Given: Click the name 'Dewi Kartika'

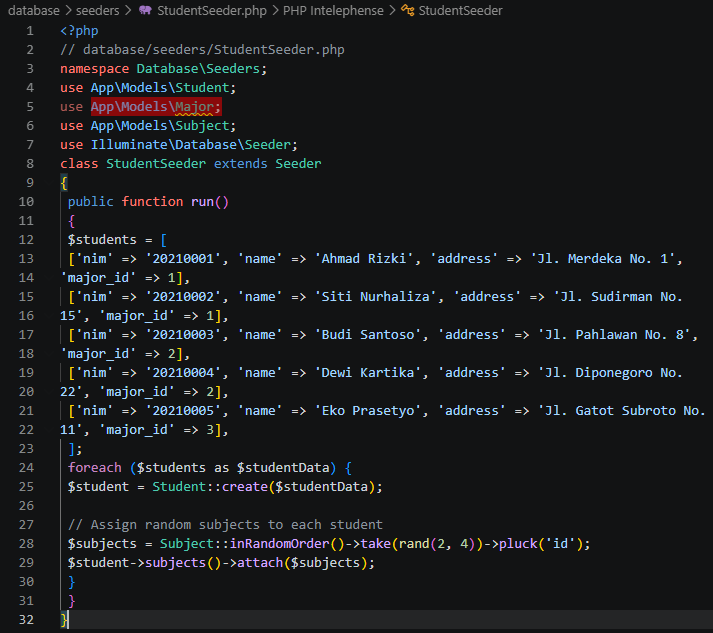Looking at the screenshot, I should point(367,373).
